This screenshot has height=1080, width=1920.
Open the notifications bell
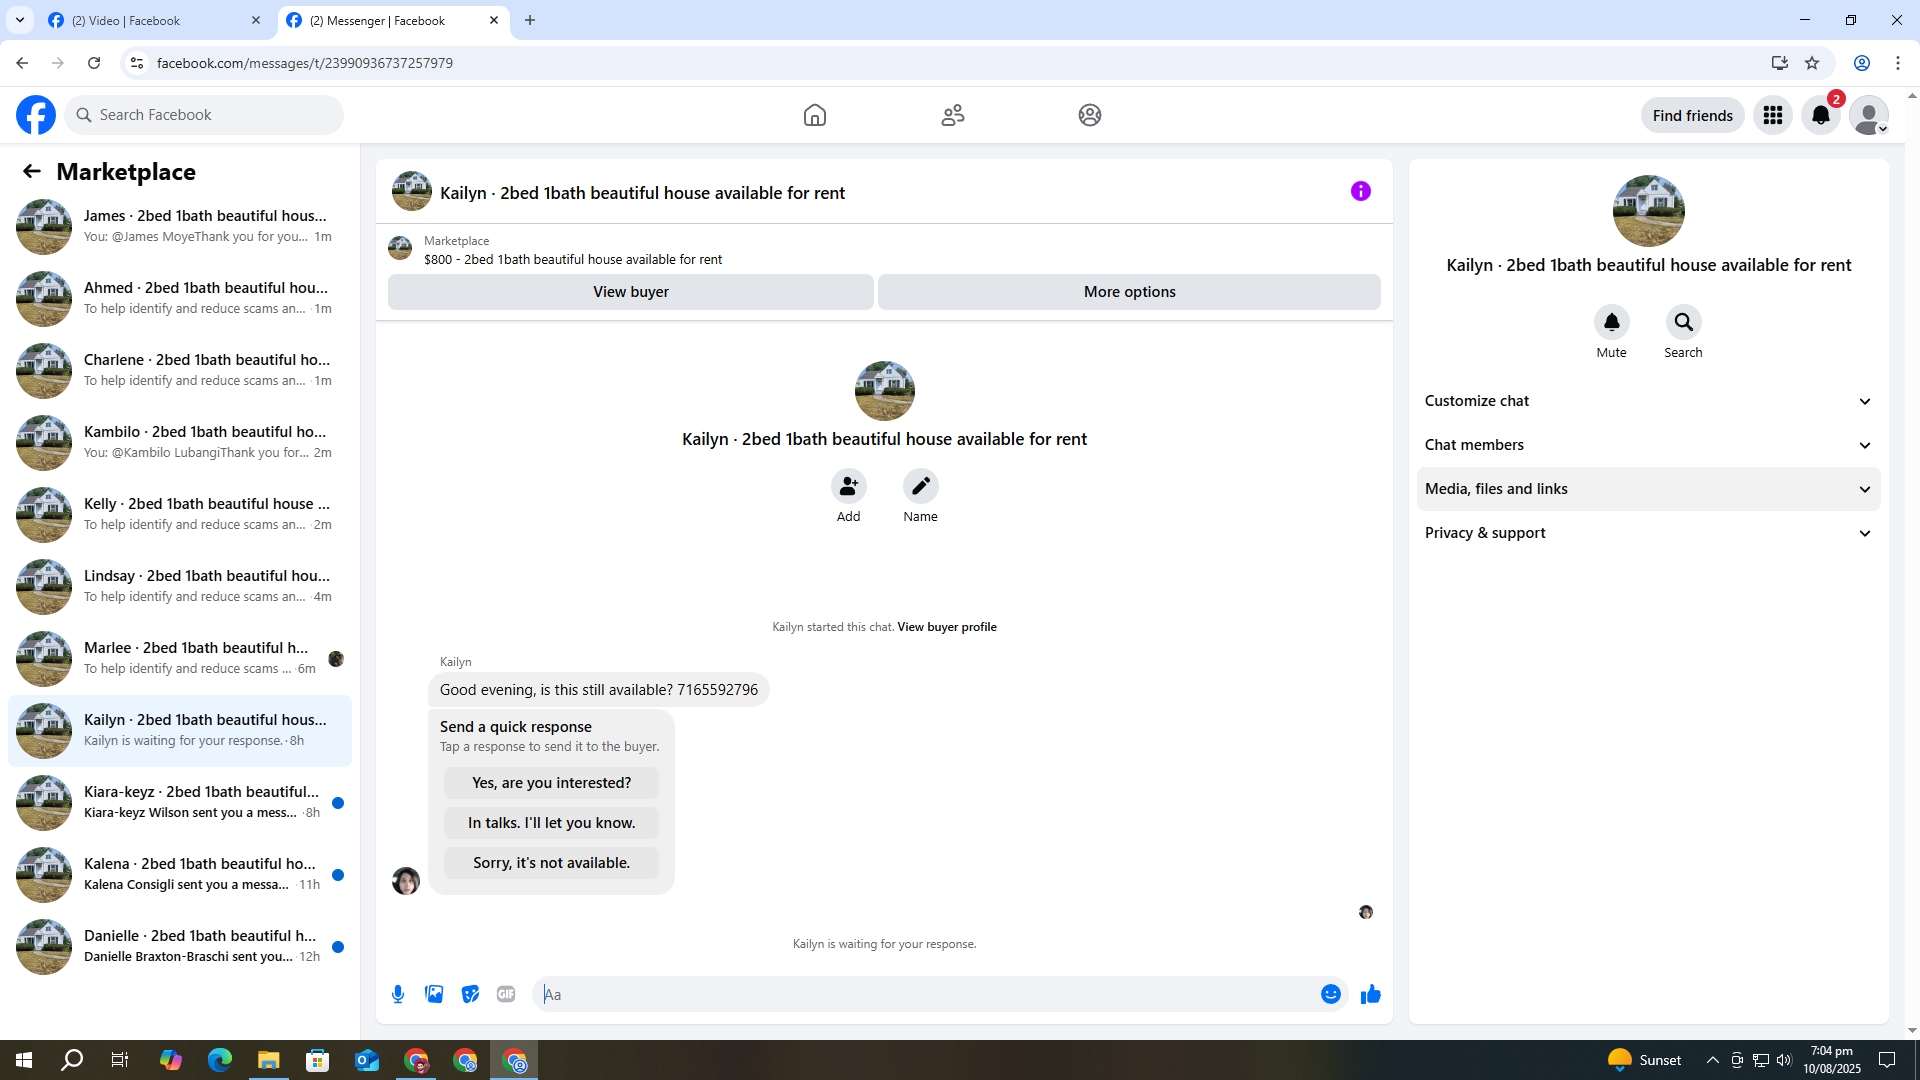[x=1820, y=115]
